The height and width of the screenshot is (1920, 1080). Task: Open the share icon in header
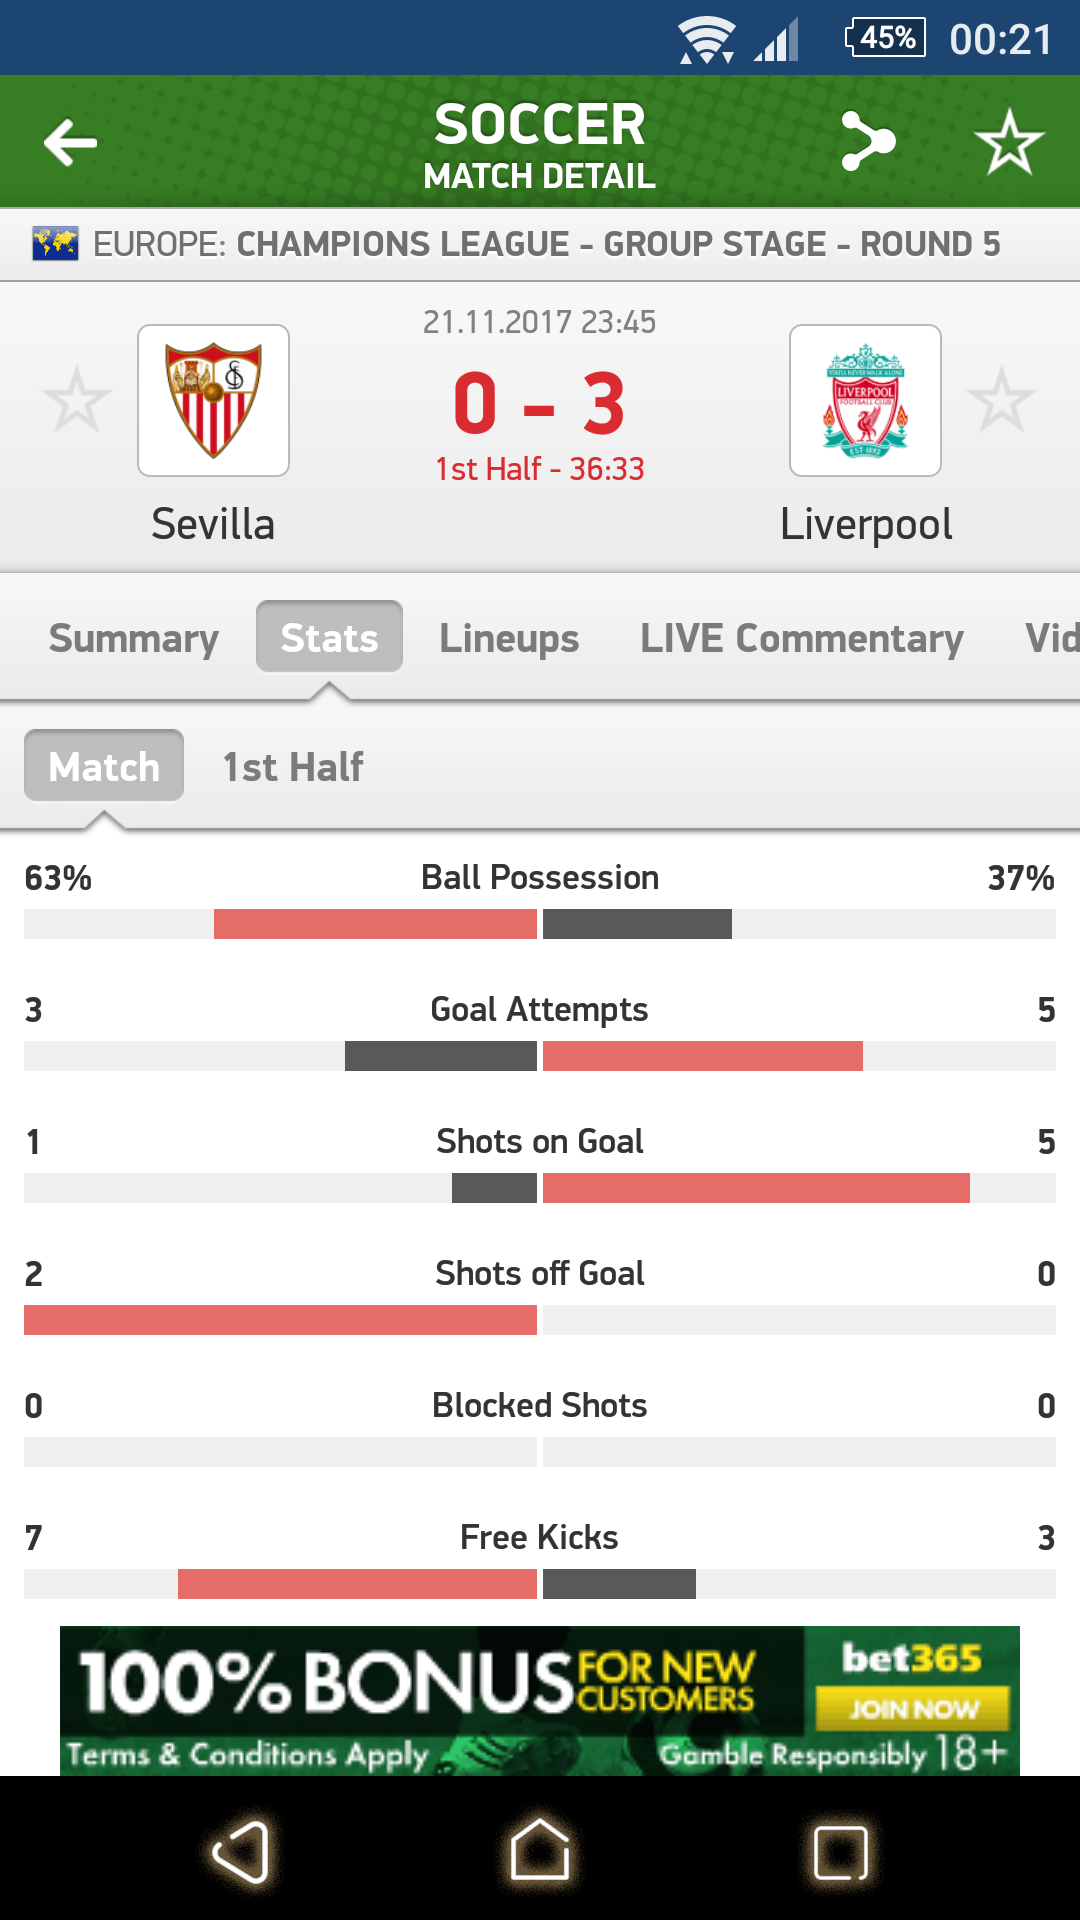867,141
